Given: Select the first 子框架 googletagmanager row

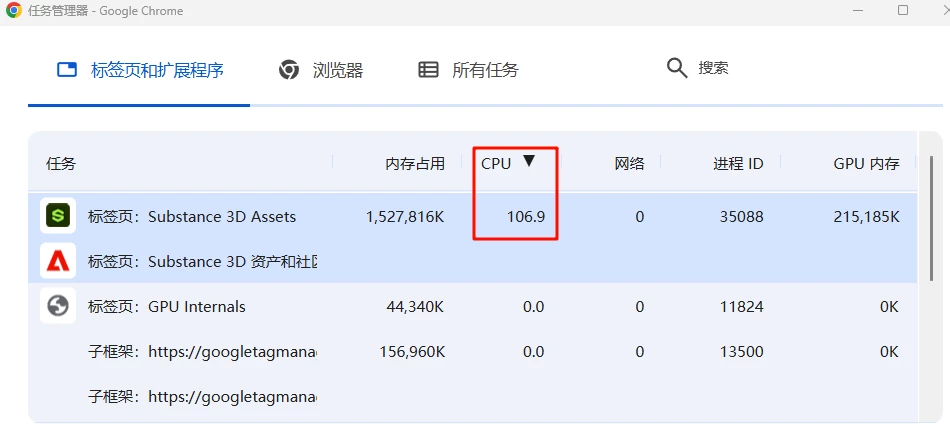Looking at the screenshot, I should click(x=473, y=351).
